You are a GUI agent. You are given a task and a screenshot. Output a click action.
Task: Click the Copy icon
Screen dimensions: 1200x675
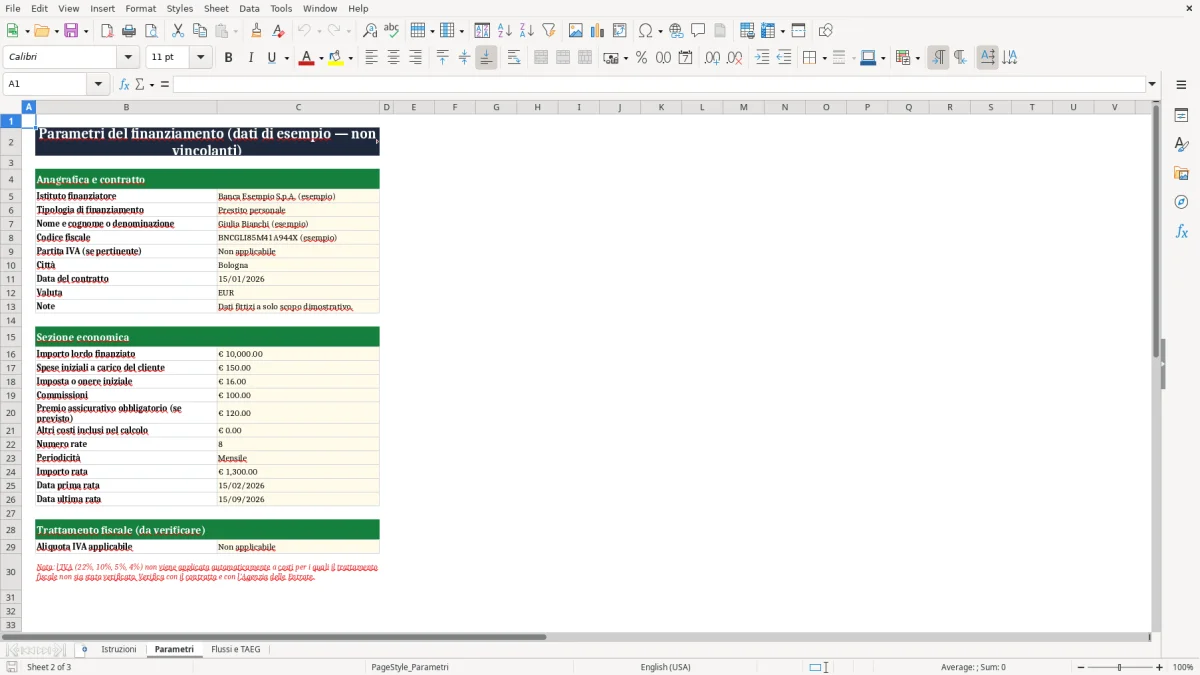tap(200, 31)
